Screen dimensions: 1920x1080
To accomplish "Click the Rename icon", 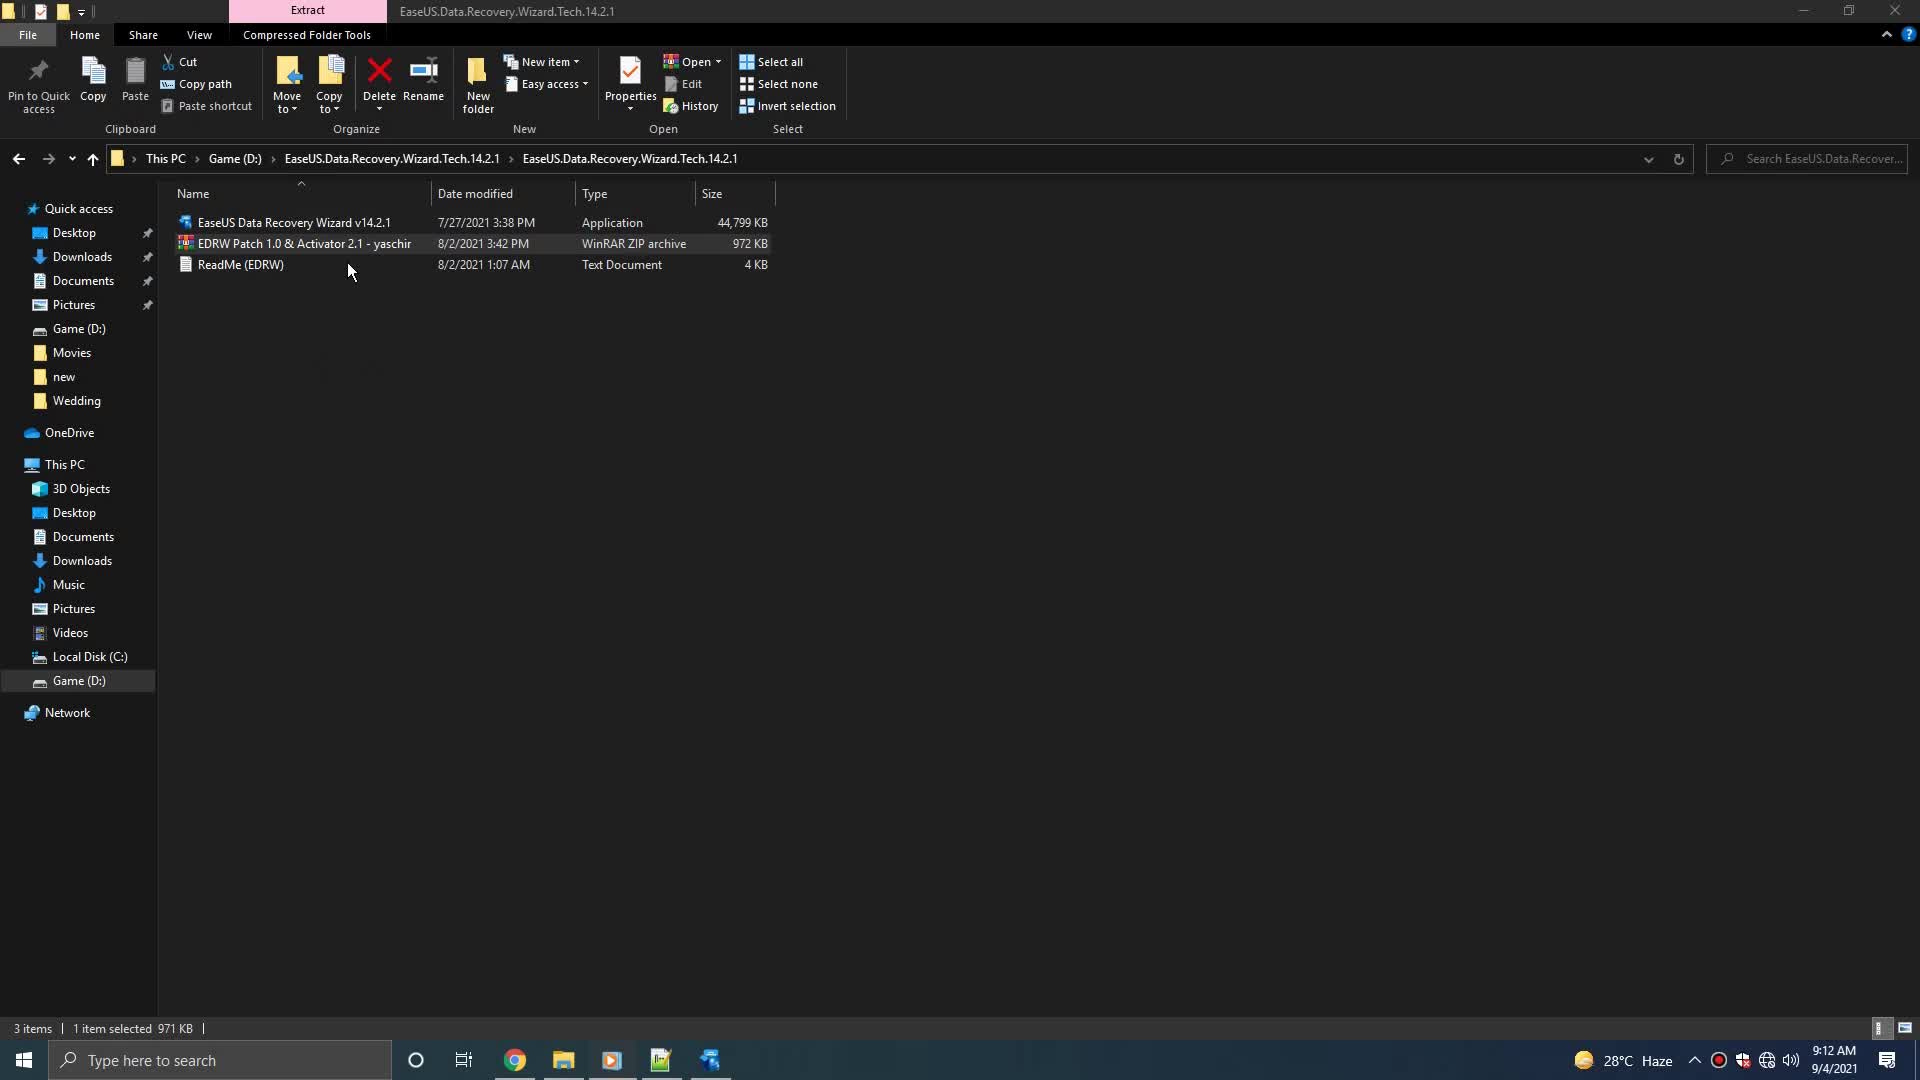I will [x=424, y=80].
